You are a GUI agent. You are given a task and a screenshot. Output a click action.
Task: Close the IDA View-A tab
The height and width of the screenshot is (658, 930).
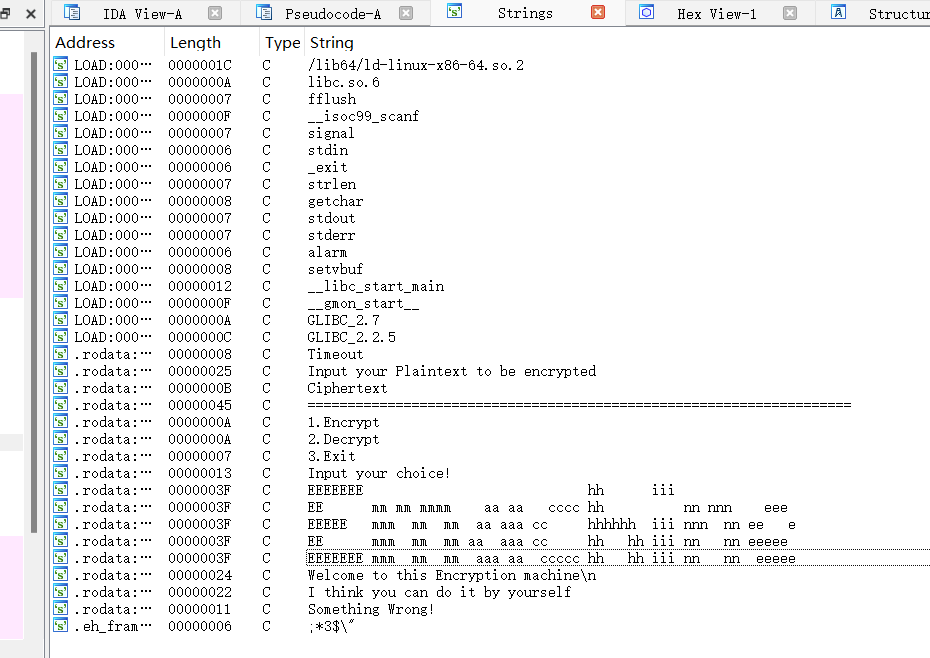215,13
